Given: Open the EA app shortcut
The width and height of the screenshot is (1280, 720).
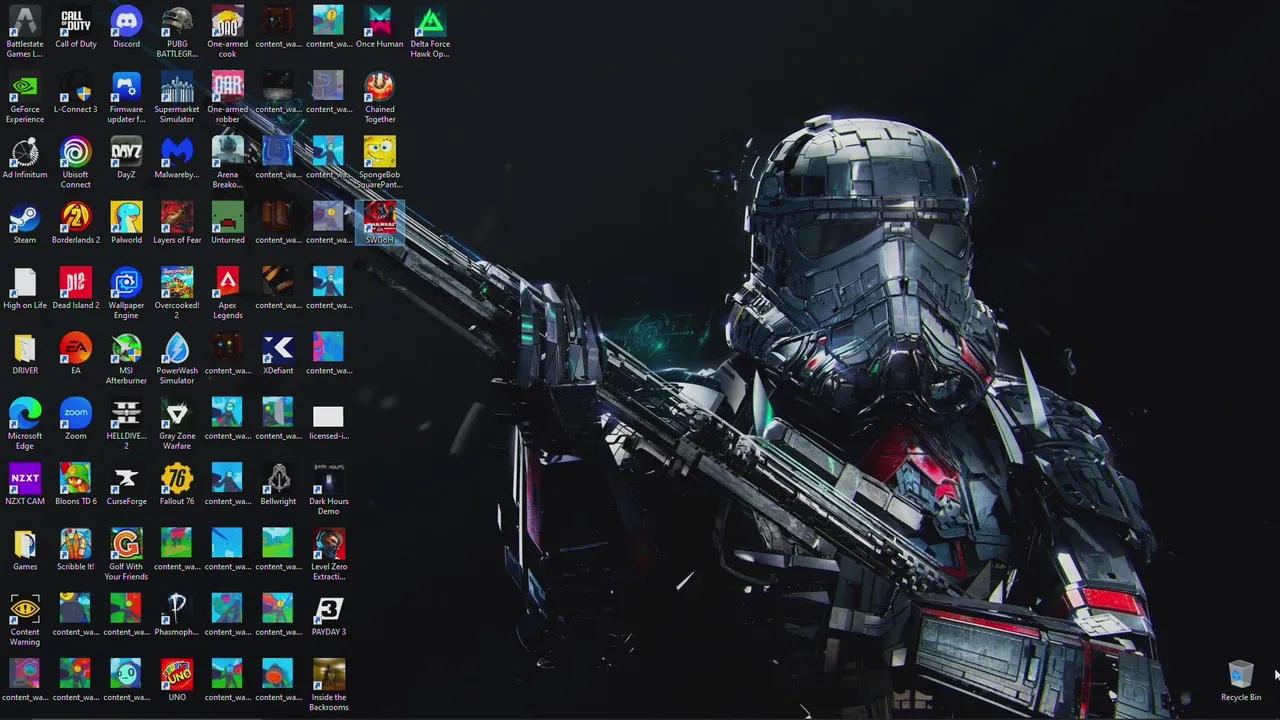Looking at the screenshot, I should point(76,354).
